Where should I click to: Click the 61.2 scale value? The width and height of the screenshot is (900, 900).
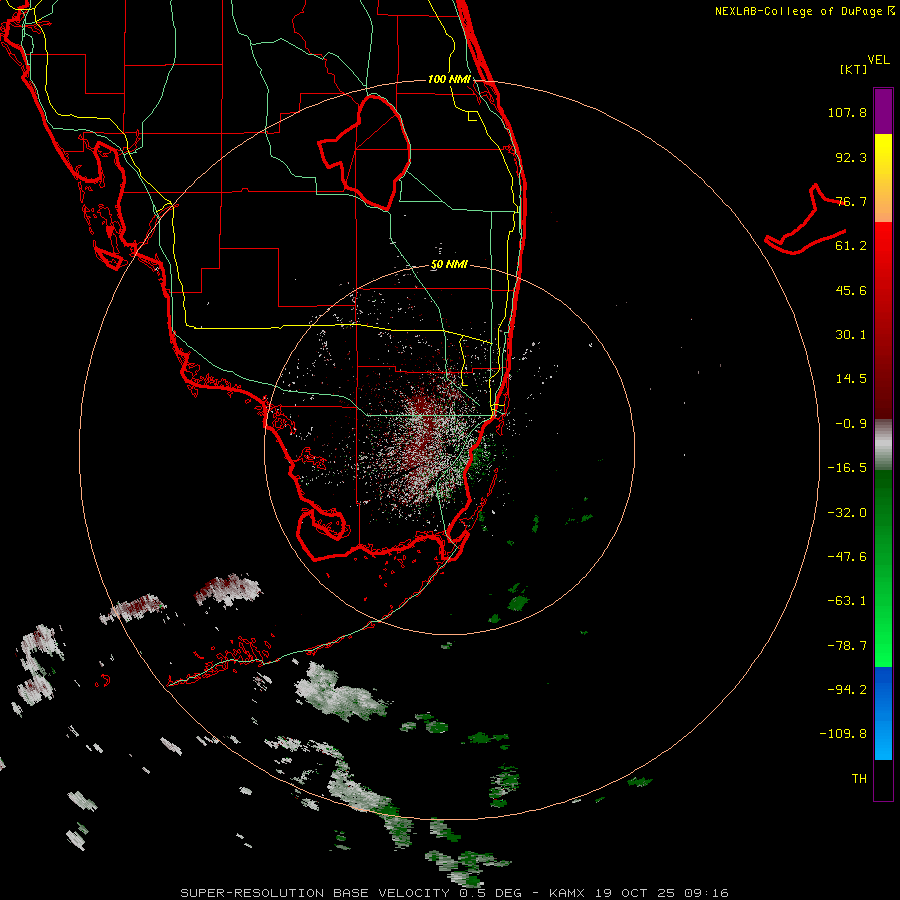pyautogui.click(x=851, y=246)
